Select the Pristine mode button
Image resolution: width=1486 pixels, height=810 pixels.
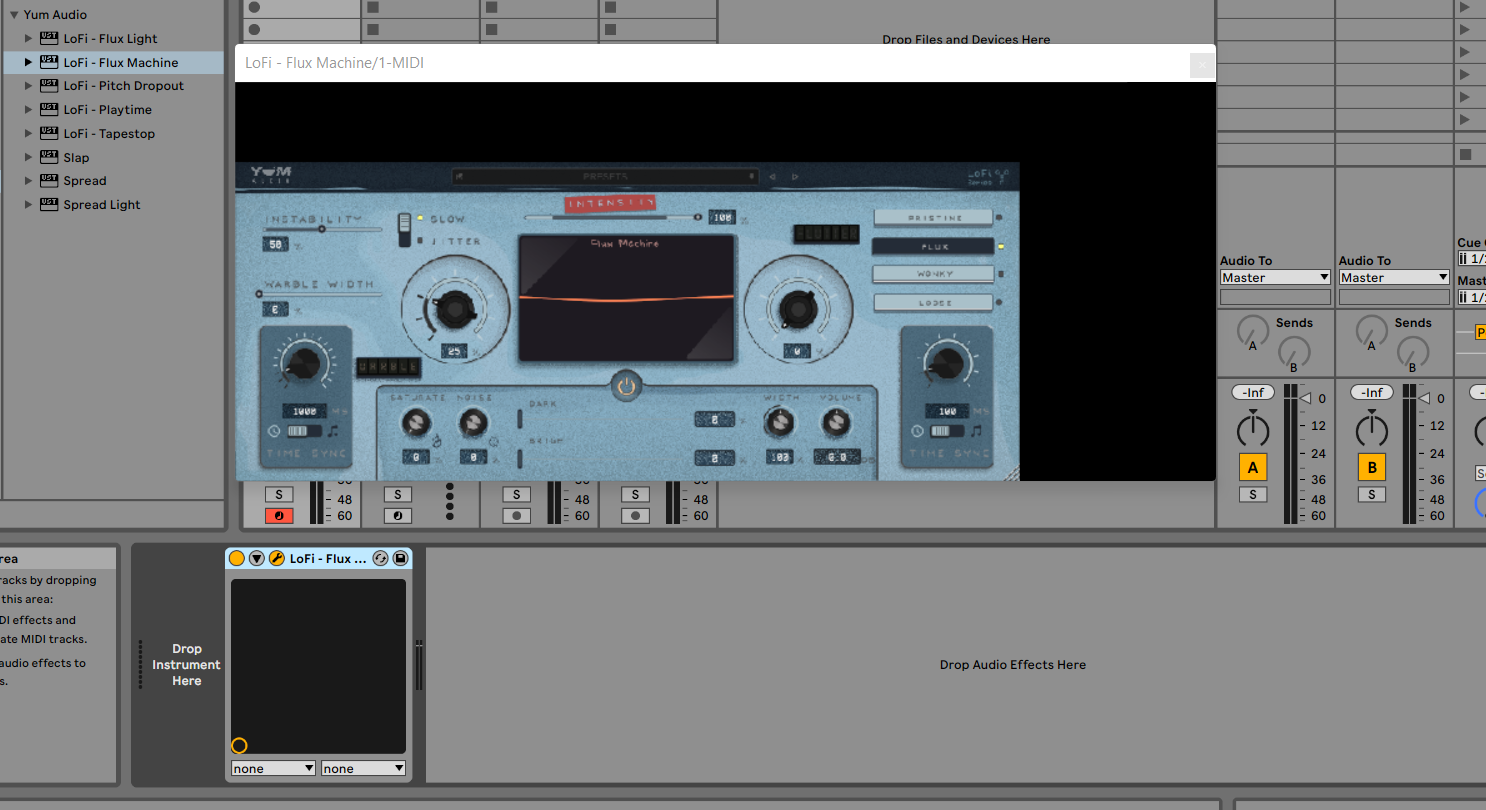[x=934, y=217]
